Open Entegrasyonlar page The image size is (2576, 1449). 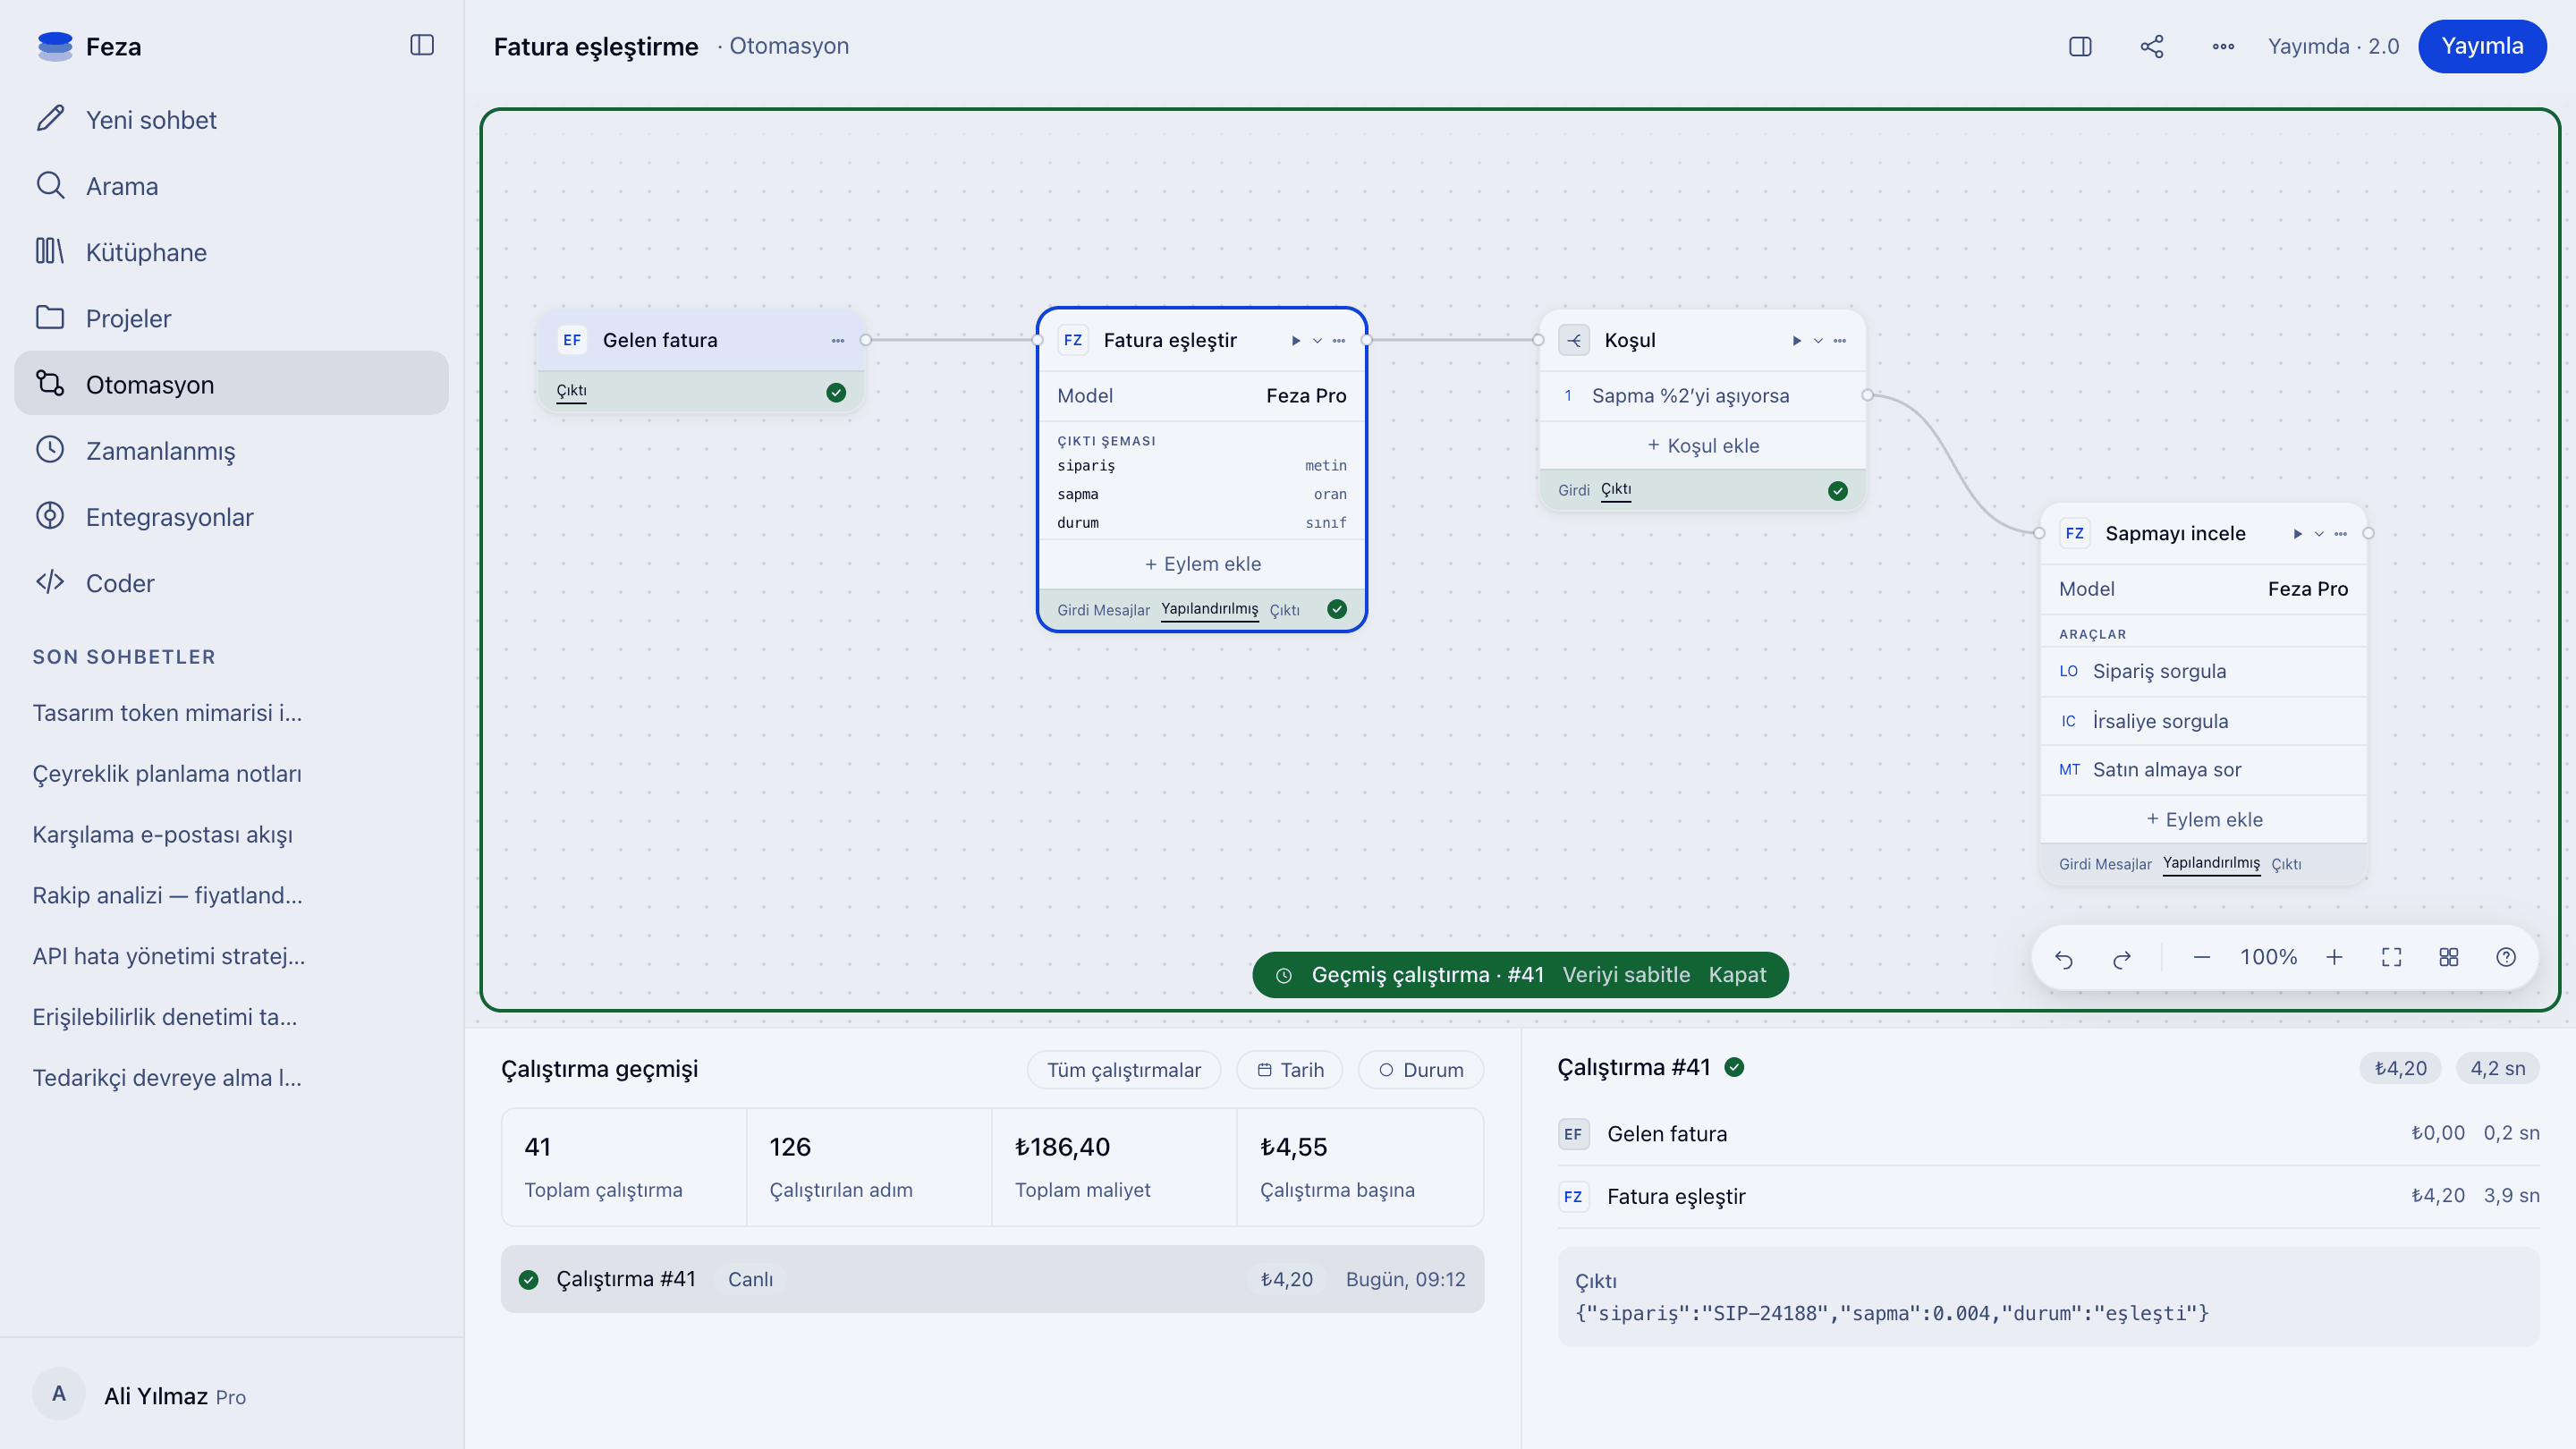click(231, 517)
